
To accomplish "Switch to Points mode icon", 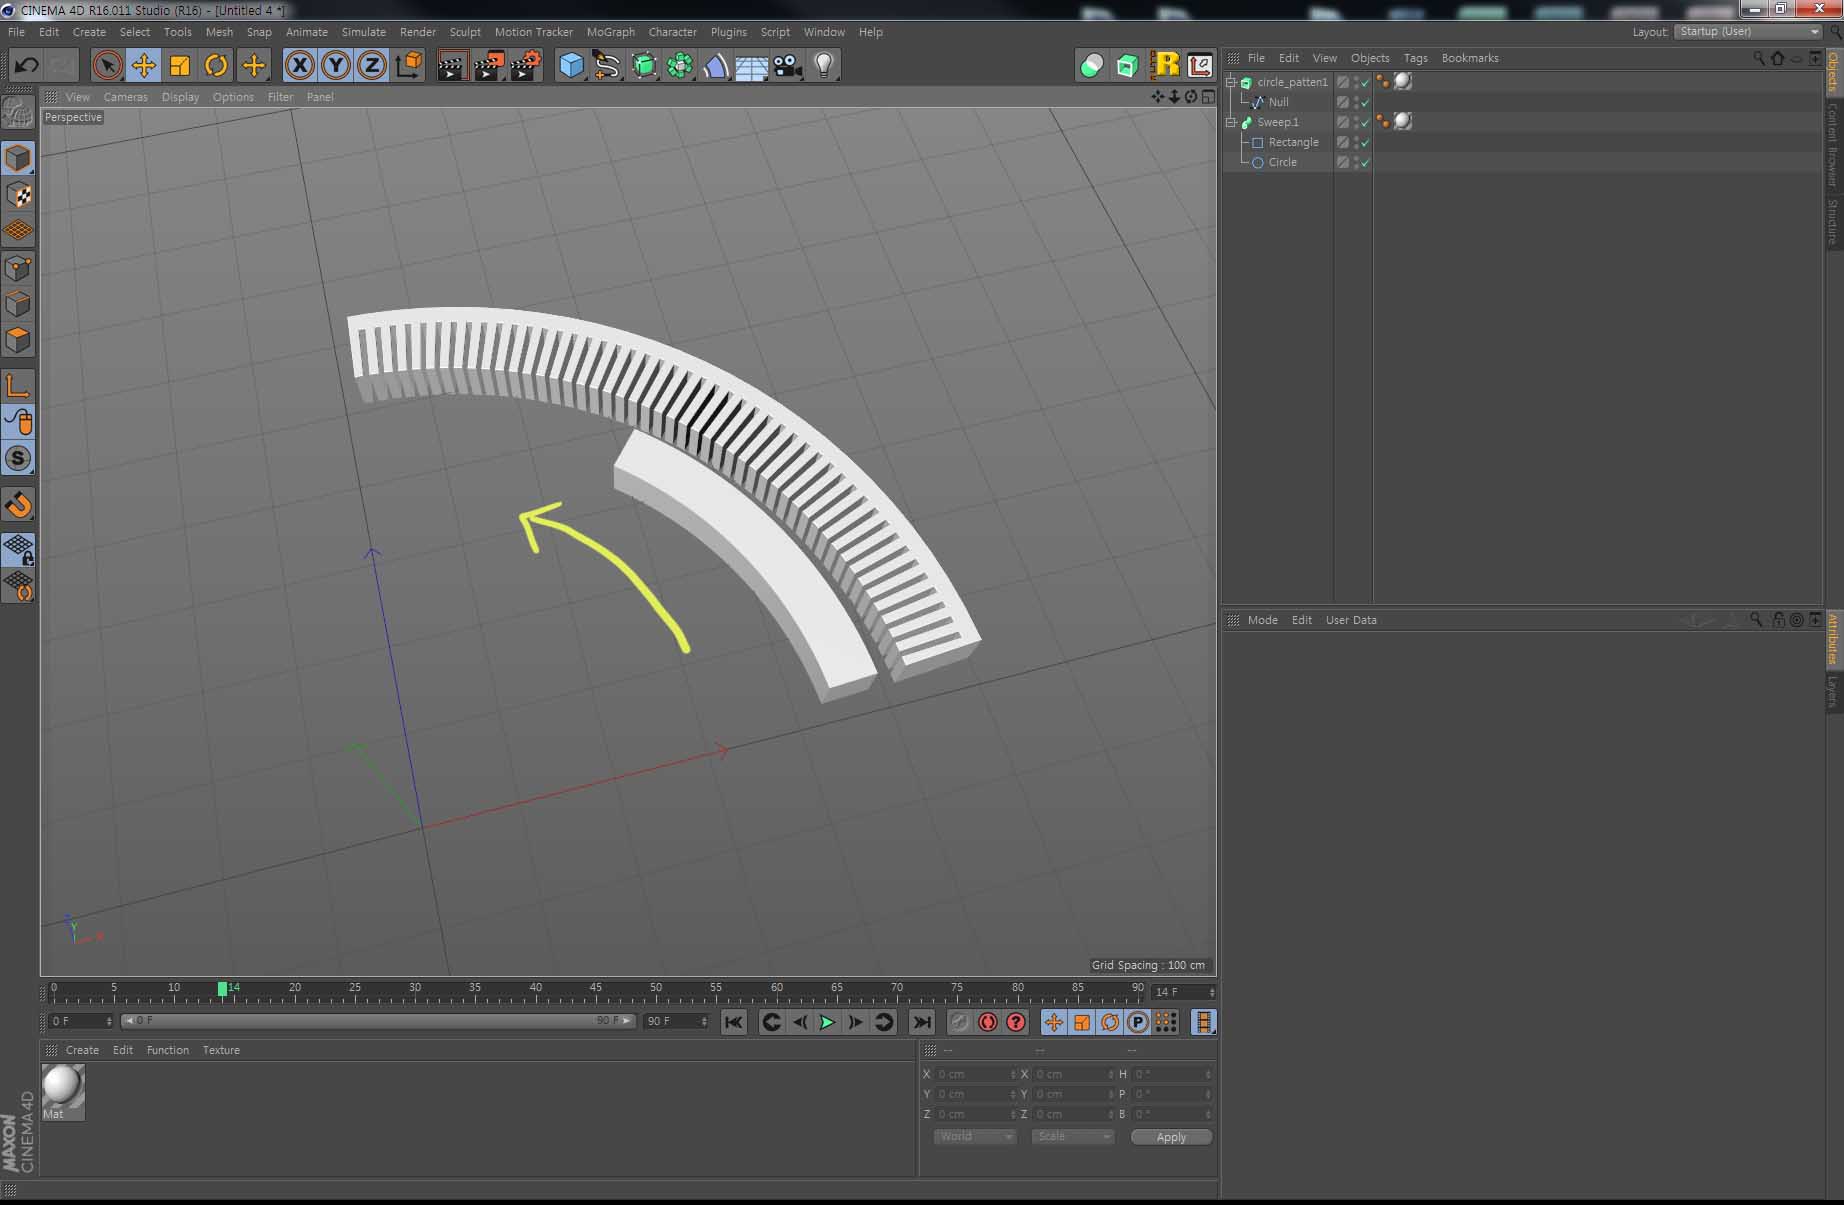I will pyautogui.click(x=18, y=267).
